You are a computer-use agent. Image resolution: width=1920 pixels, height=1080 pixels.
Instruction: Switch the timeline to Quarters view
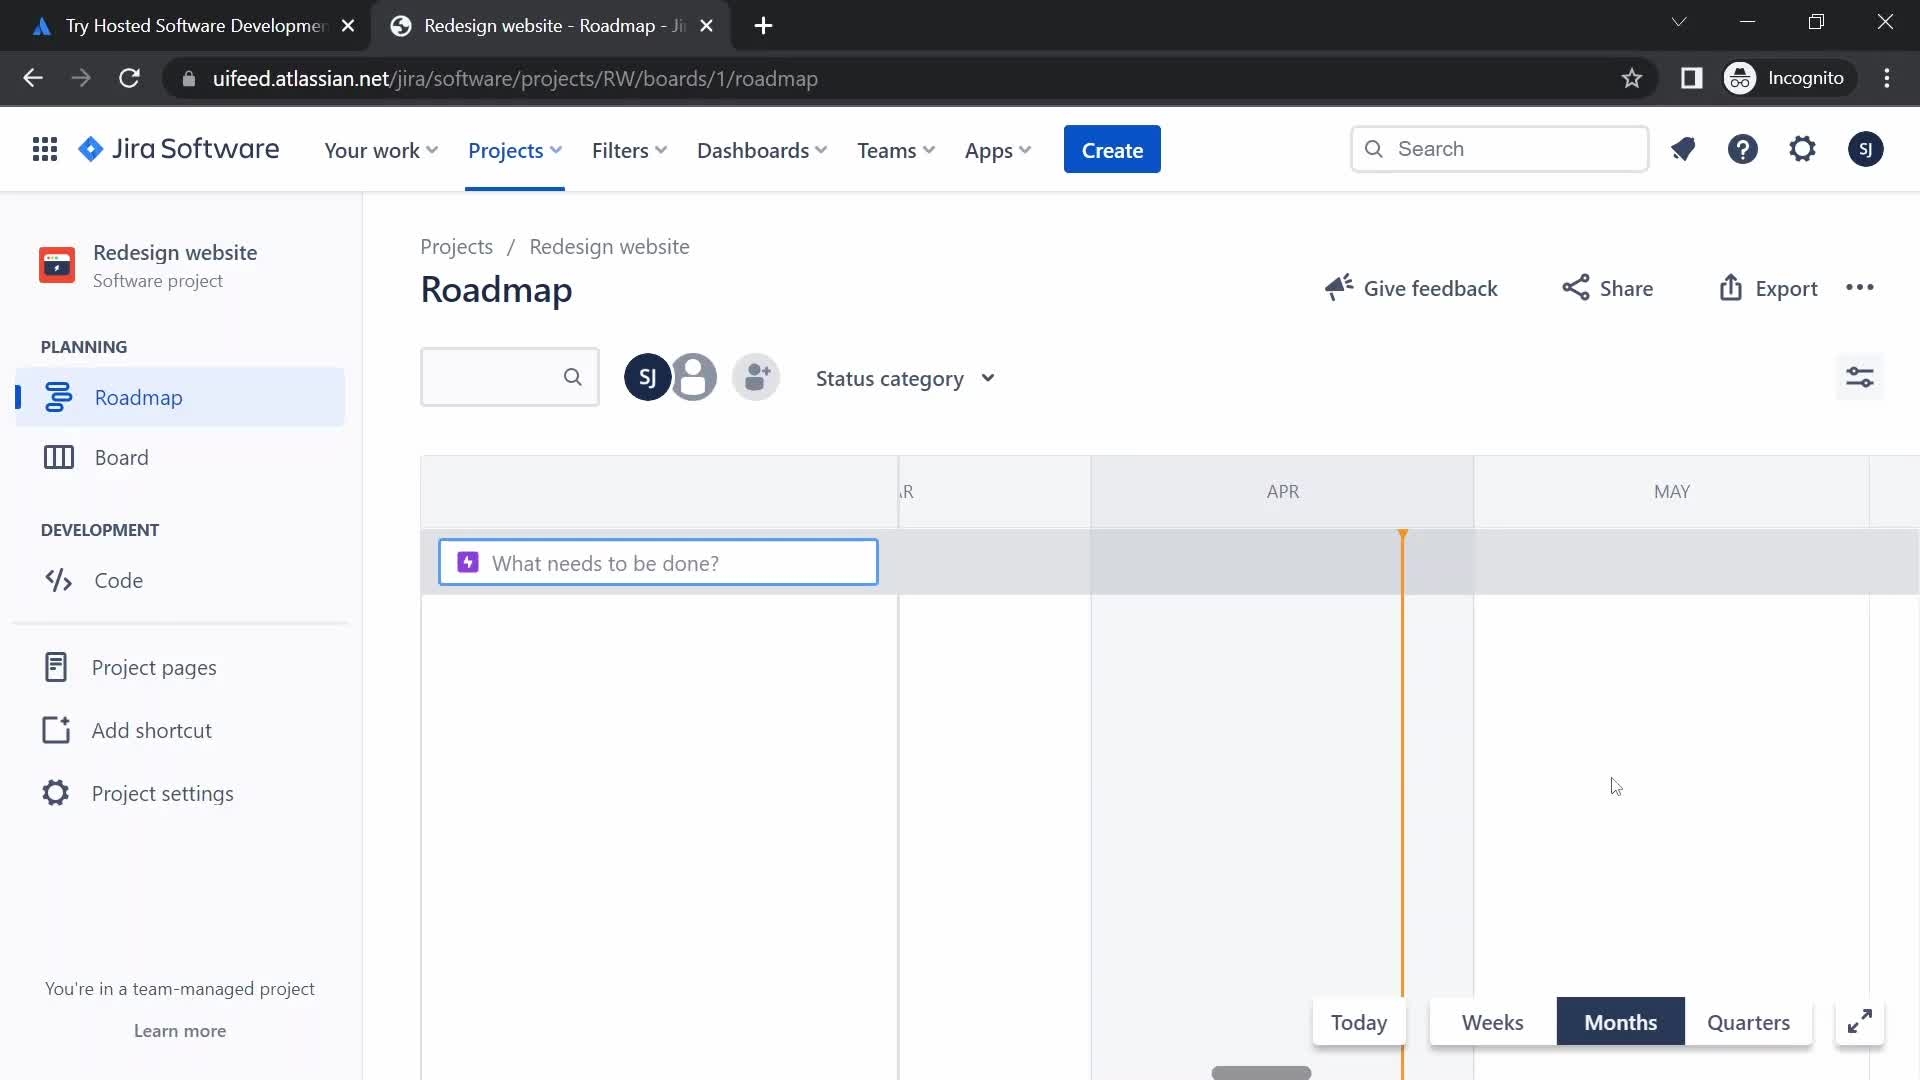point(1747,1022)
